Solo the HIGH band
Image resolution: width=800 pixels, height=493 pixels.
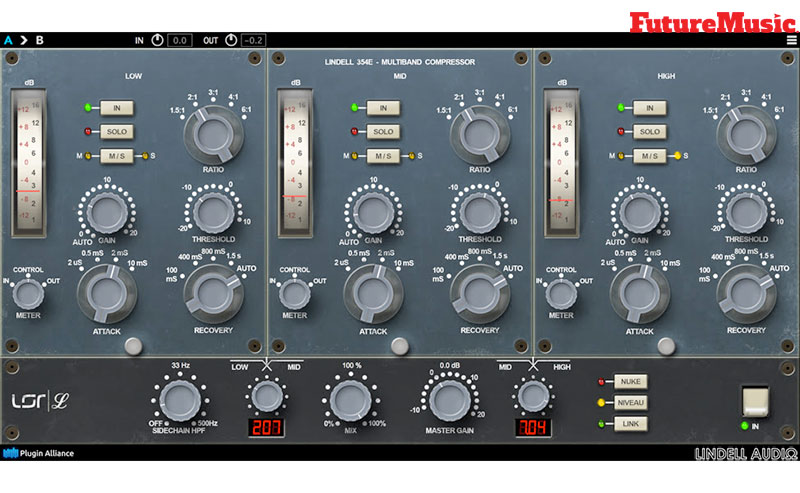(649, 132)
